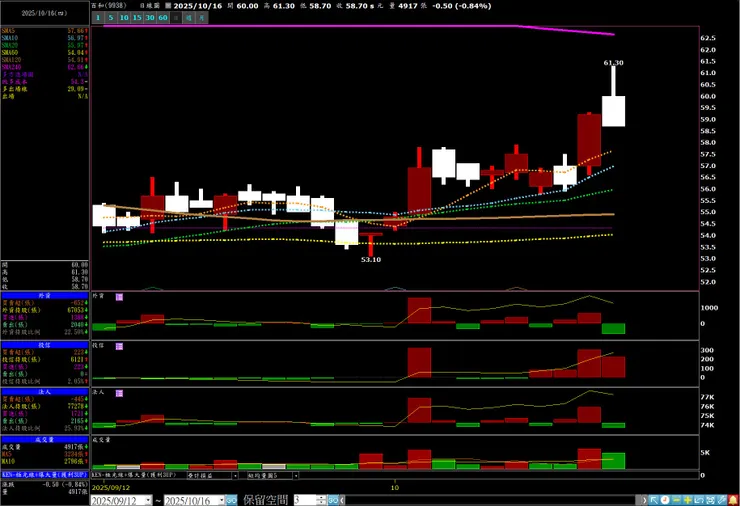Click the 投信 panel blue header

(44, 345)
